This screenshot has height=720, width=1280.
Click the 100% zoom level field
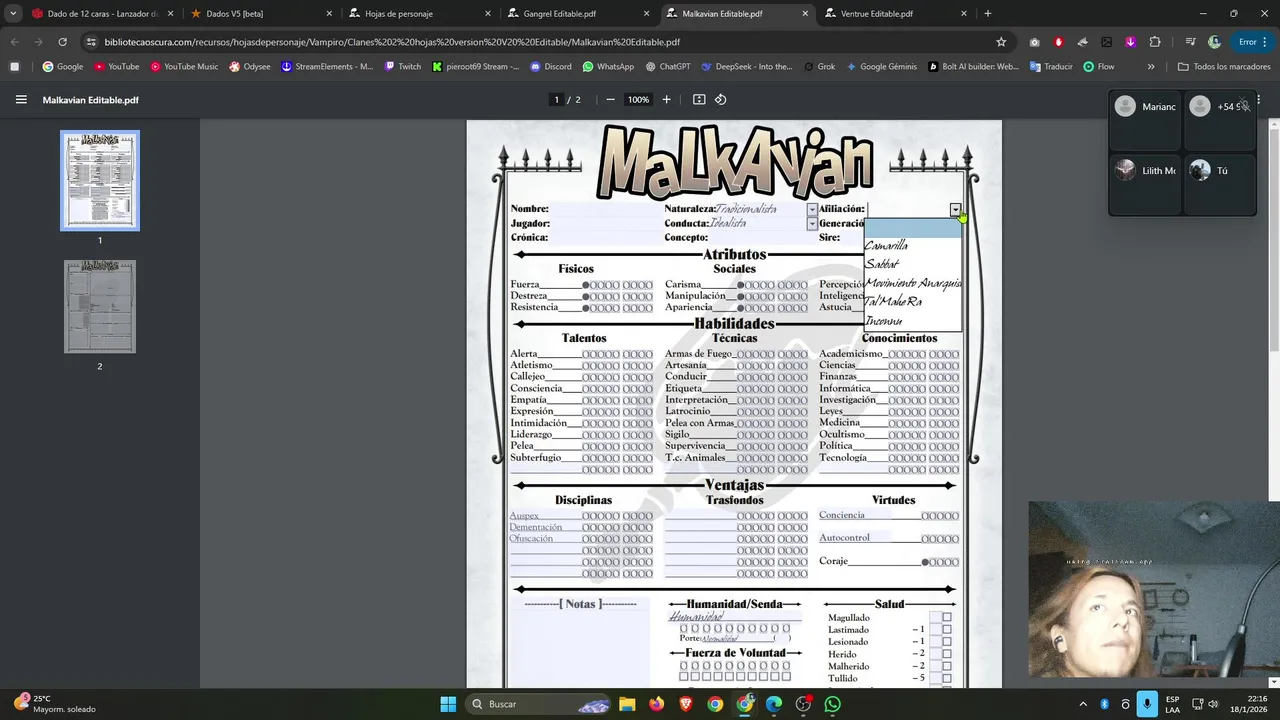coord(638,100)
